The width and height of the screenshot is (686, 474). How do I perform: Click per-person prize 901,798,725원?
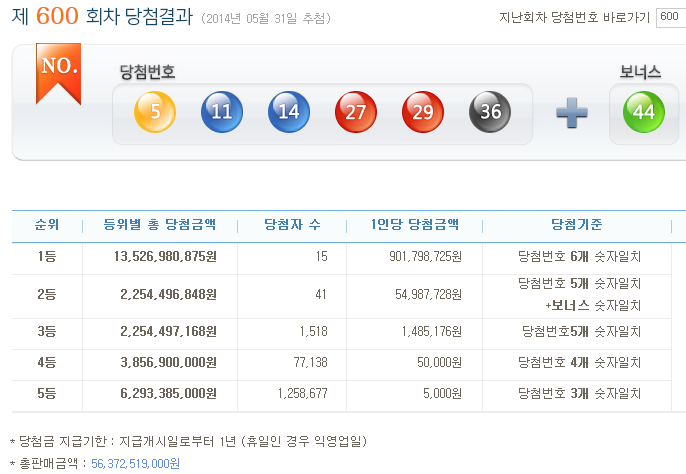coord(426,256)
